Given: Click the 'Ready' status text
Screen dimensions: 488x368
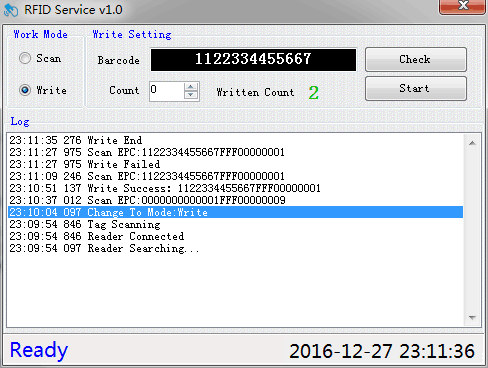Looking at the screenshot, I should tap(39, 351).
